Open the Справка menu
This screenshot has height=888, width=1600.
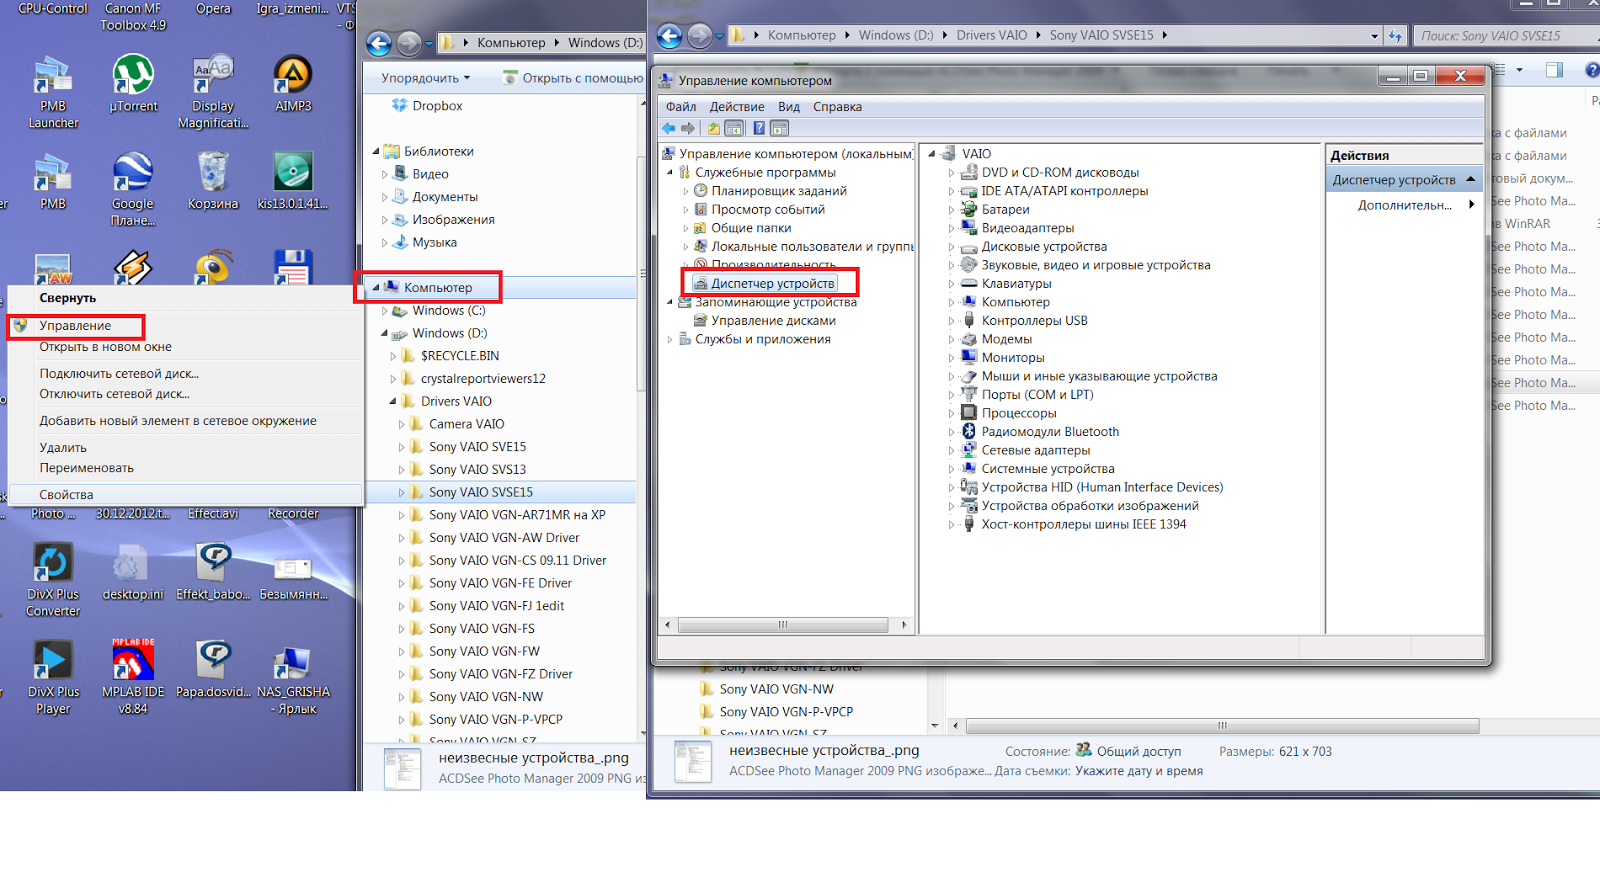[x=837, y=107]
